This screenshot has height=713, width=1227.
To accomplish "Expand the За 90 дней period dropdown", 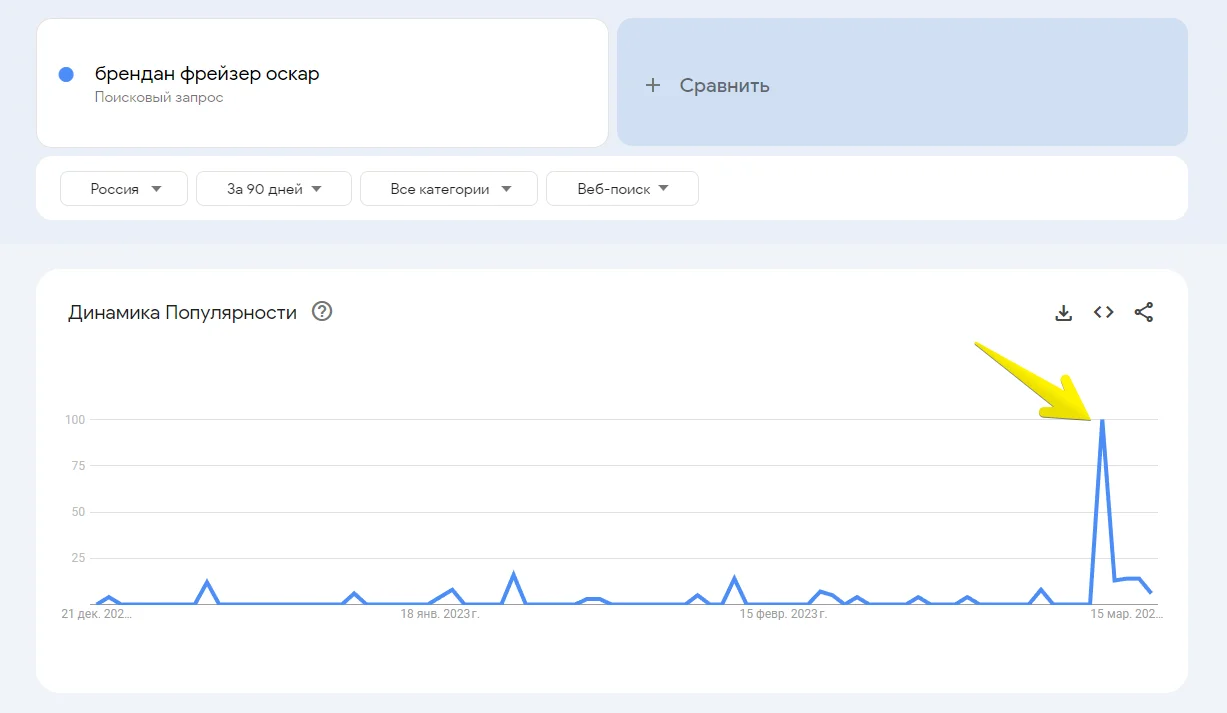I will click(274, 188).
